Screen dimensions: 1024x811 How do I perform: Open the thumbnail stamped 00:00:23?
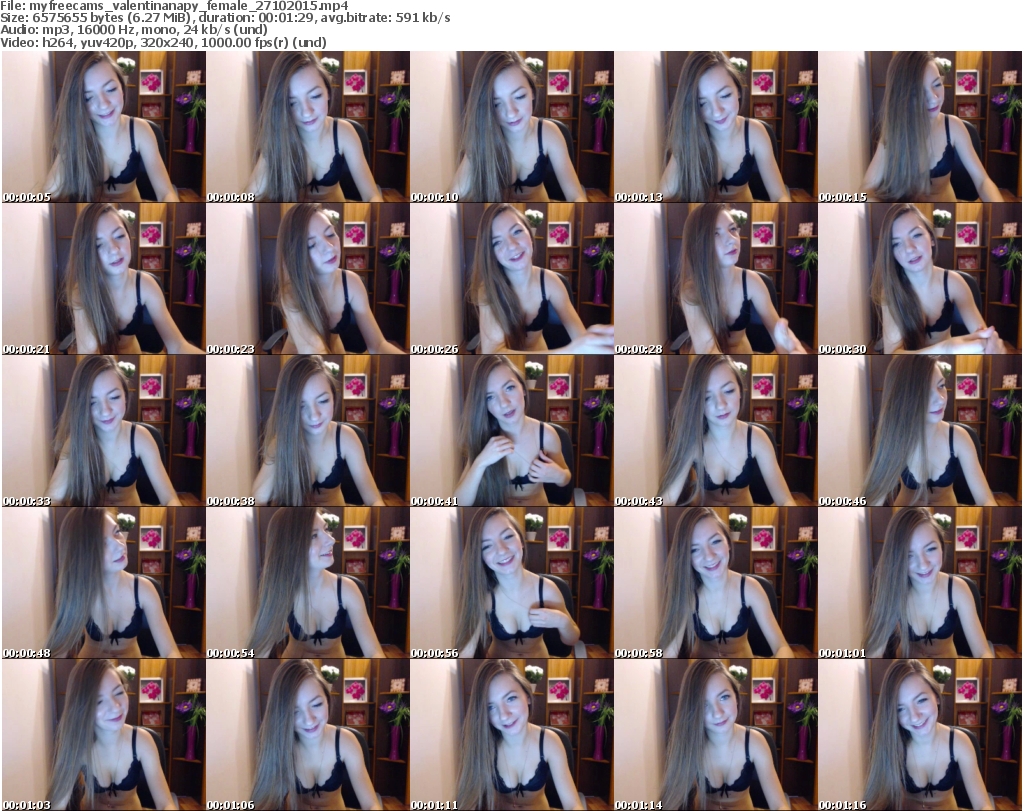coord(308,279)
